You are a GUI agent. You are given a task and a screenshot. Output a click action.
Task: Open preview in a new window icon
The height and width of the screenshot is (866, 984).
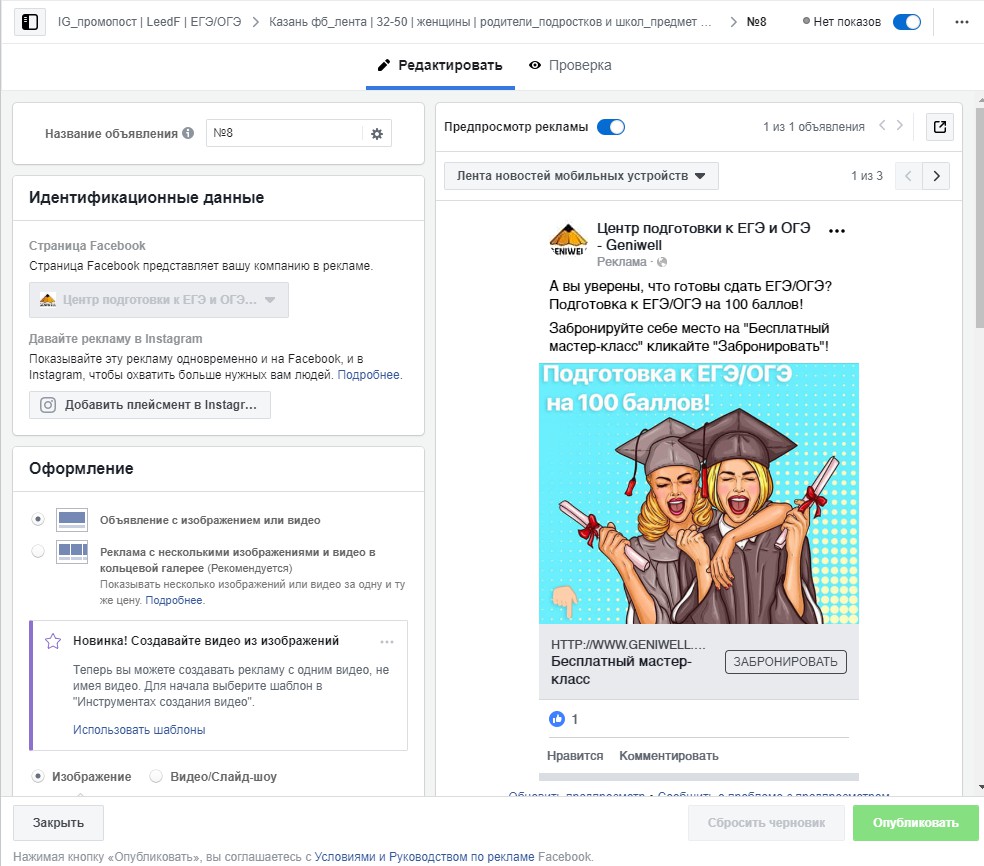(x=939, y=127)
